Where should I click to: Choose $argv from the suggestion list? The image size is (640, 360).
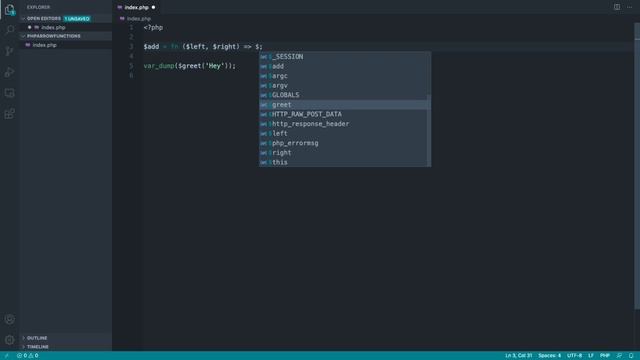click(x=344, y=85)
